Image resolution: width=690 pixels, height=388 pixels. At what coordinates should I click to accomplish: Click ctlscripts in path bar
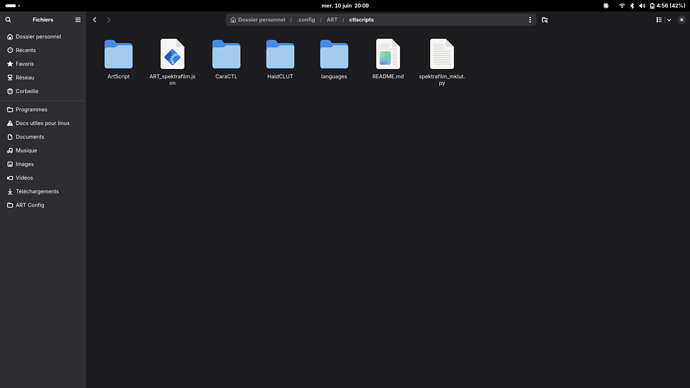361,20
